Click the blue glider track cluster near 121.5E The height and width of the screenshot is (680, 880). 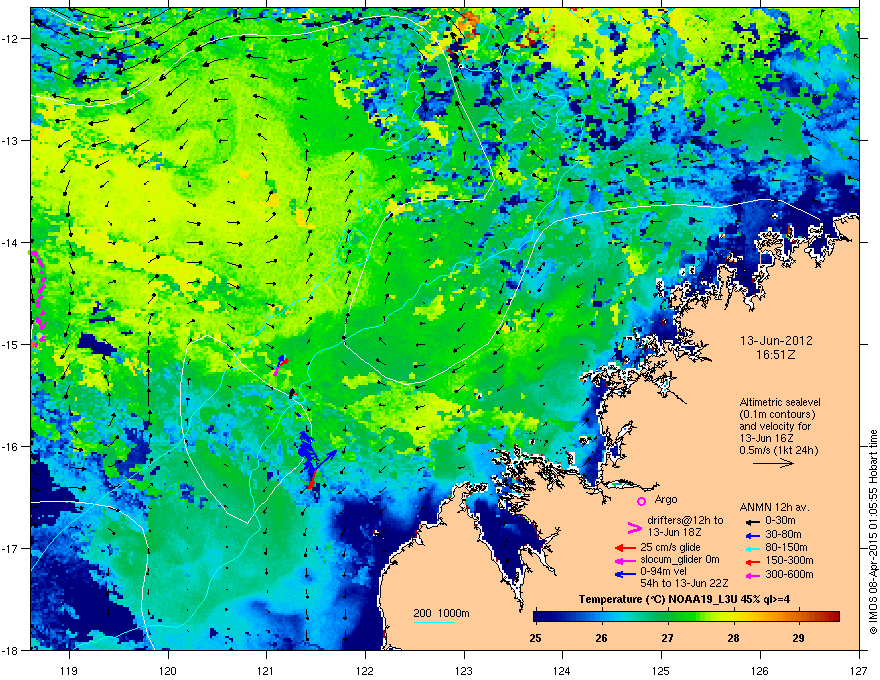[x=307, y=452]
